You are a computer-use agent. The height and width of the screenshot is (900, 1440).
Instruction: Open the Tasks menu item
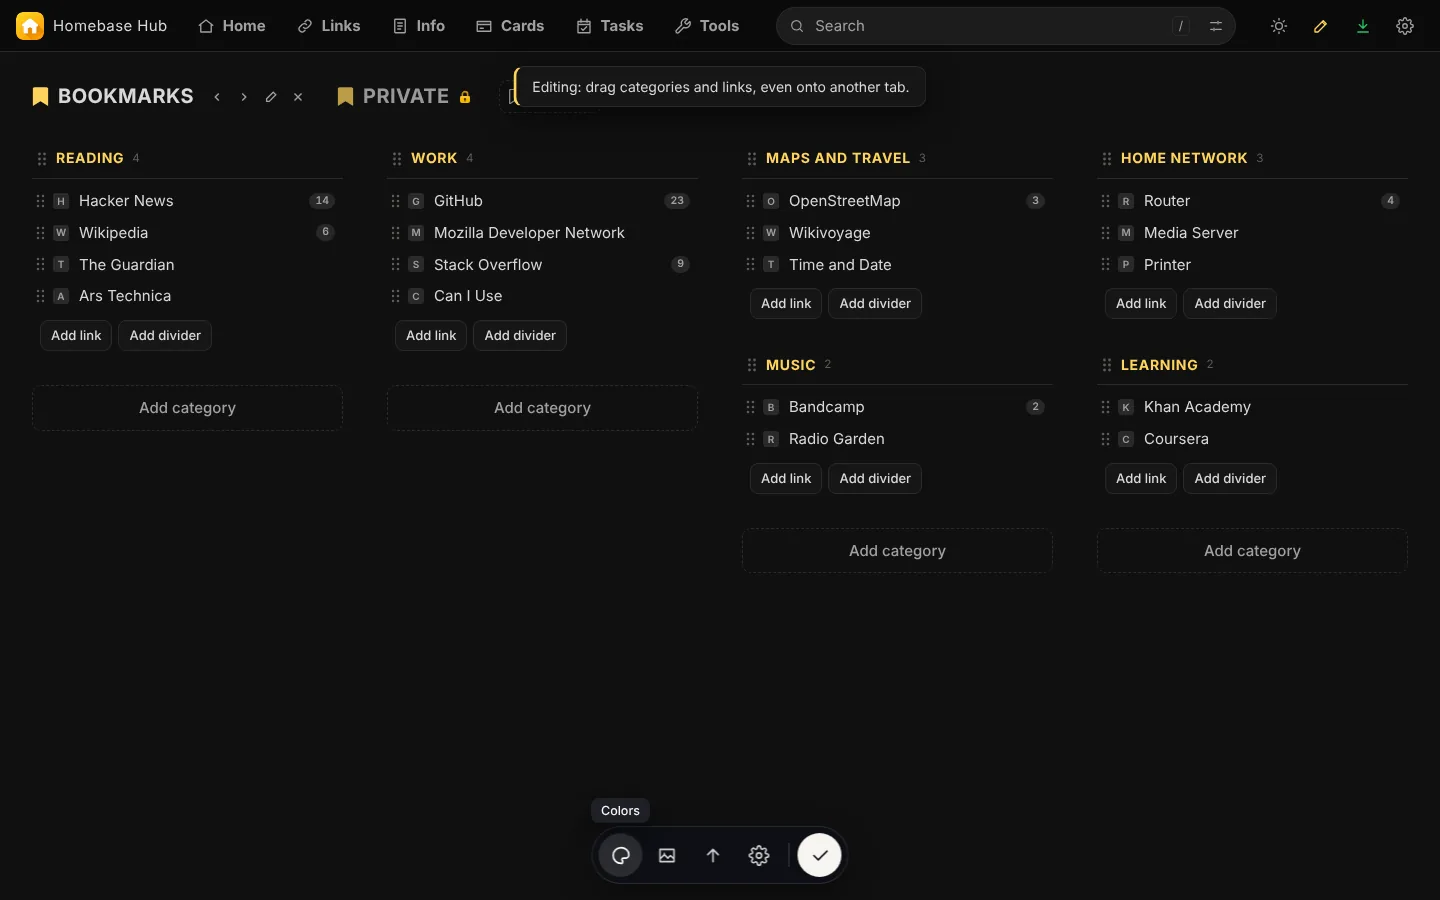click(610, 26)
